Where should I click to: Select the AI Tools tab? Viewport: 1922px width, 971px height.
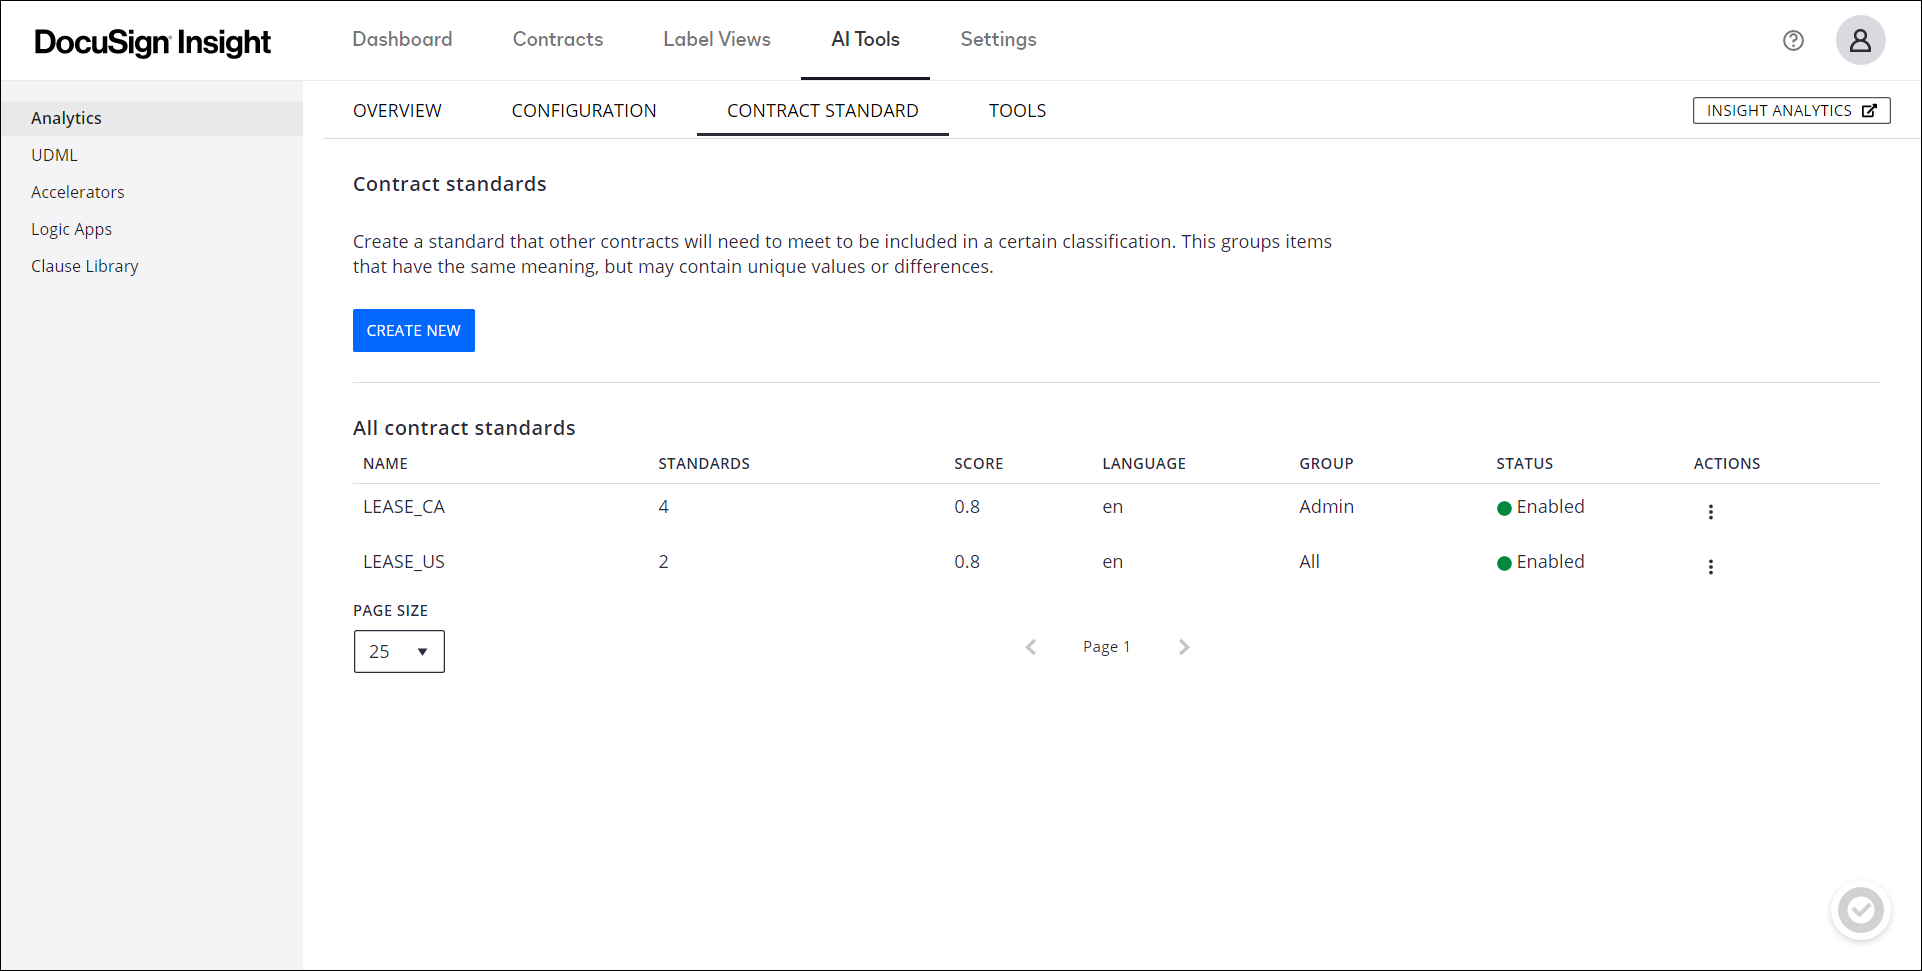tap(865, 39)
